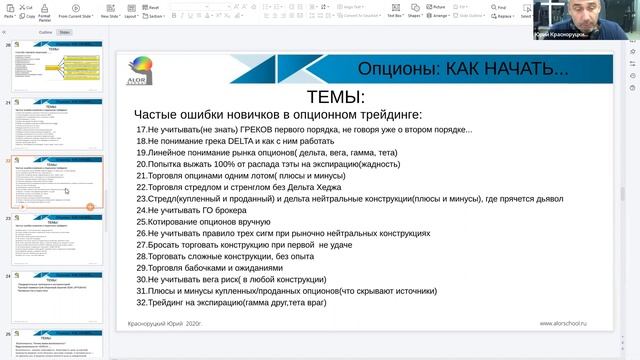Select slide 25 thumbnail
The height and width of the screenshot is (360, 640).
click(x=57, y=344)
